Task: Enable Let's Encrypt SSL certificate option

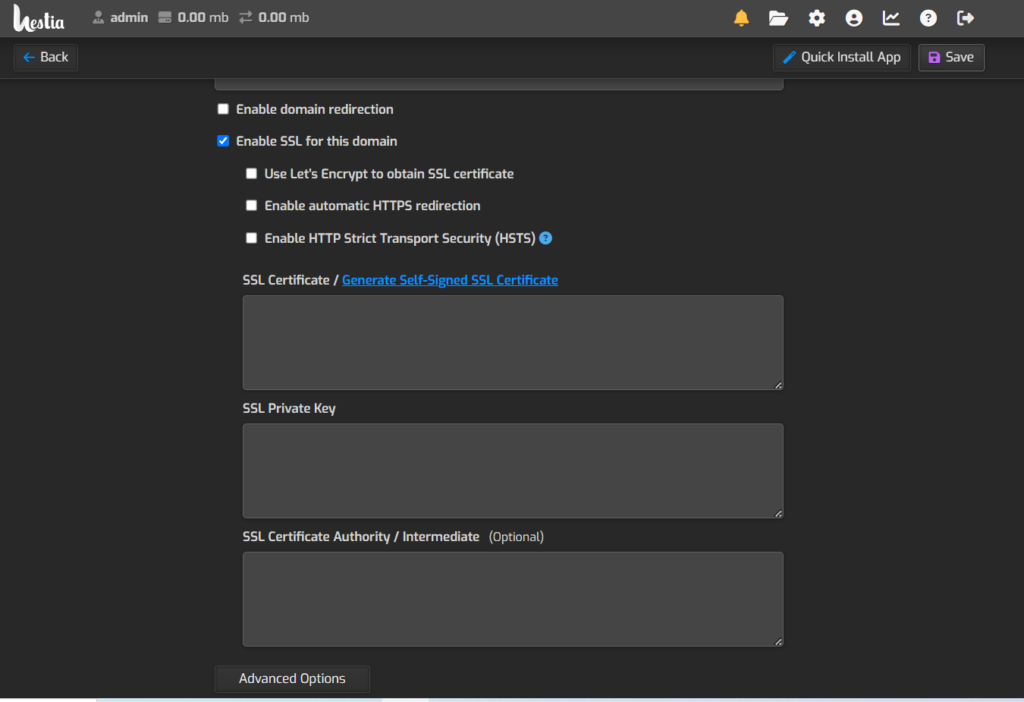Action: 251,174
